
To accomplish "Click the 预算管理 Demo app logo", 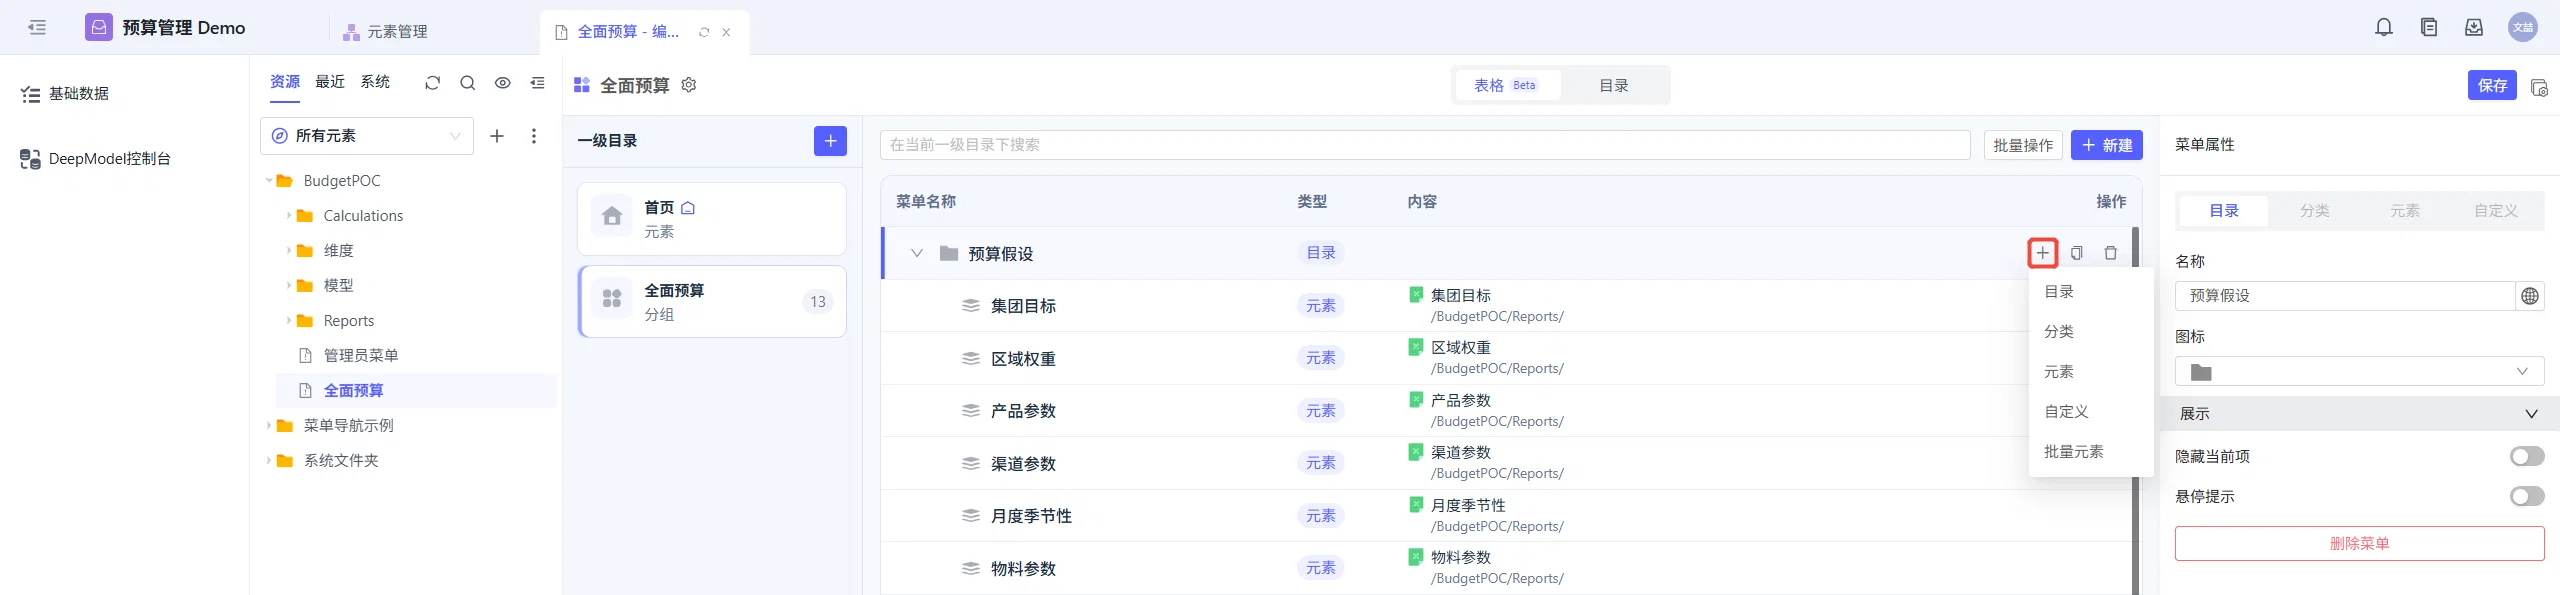I will point(99,27).
